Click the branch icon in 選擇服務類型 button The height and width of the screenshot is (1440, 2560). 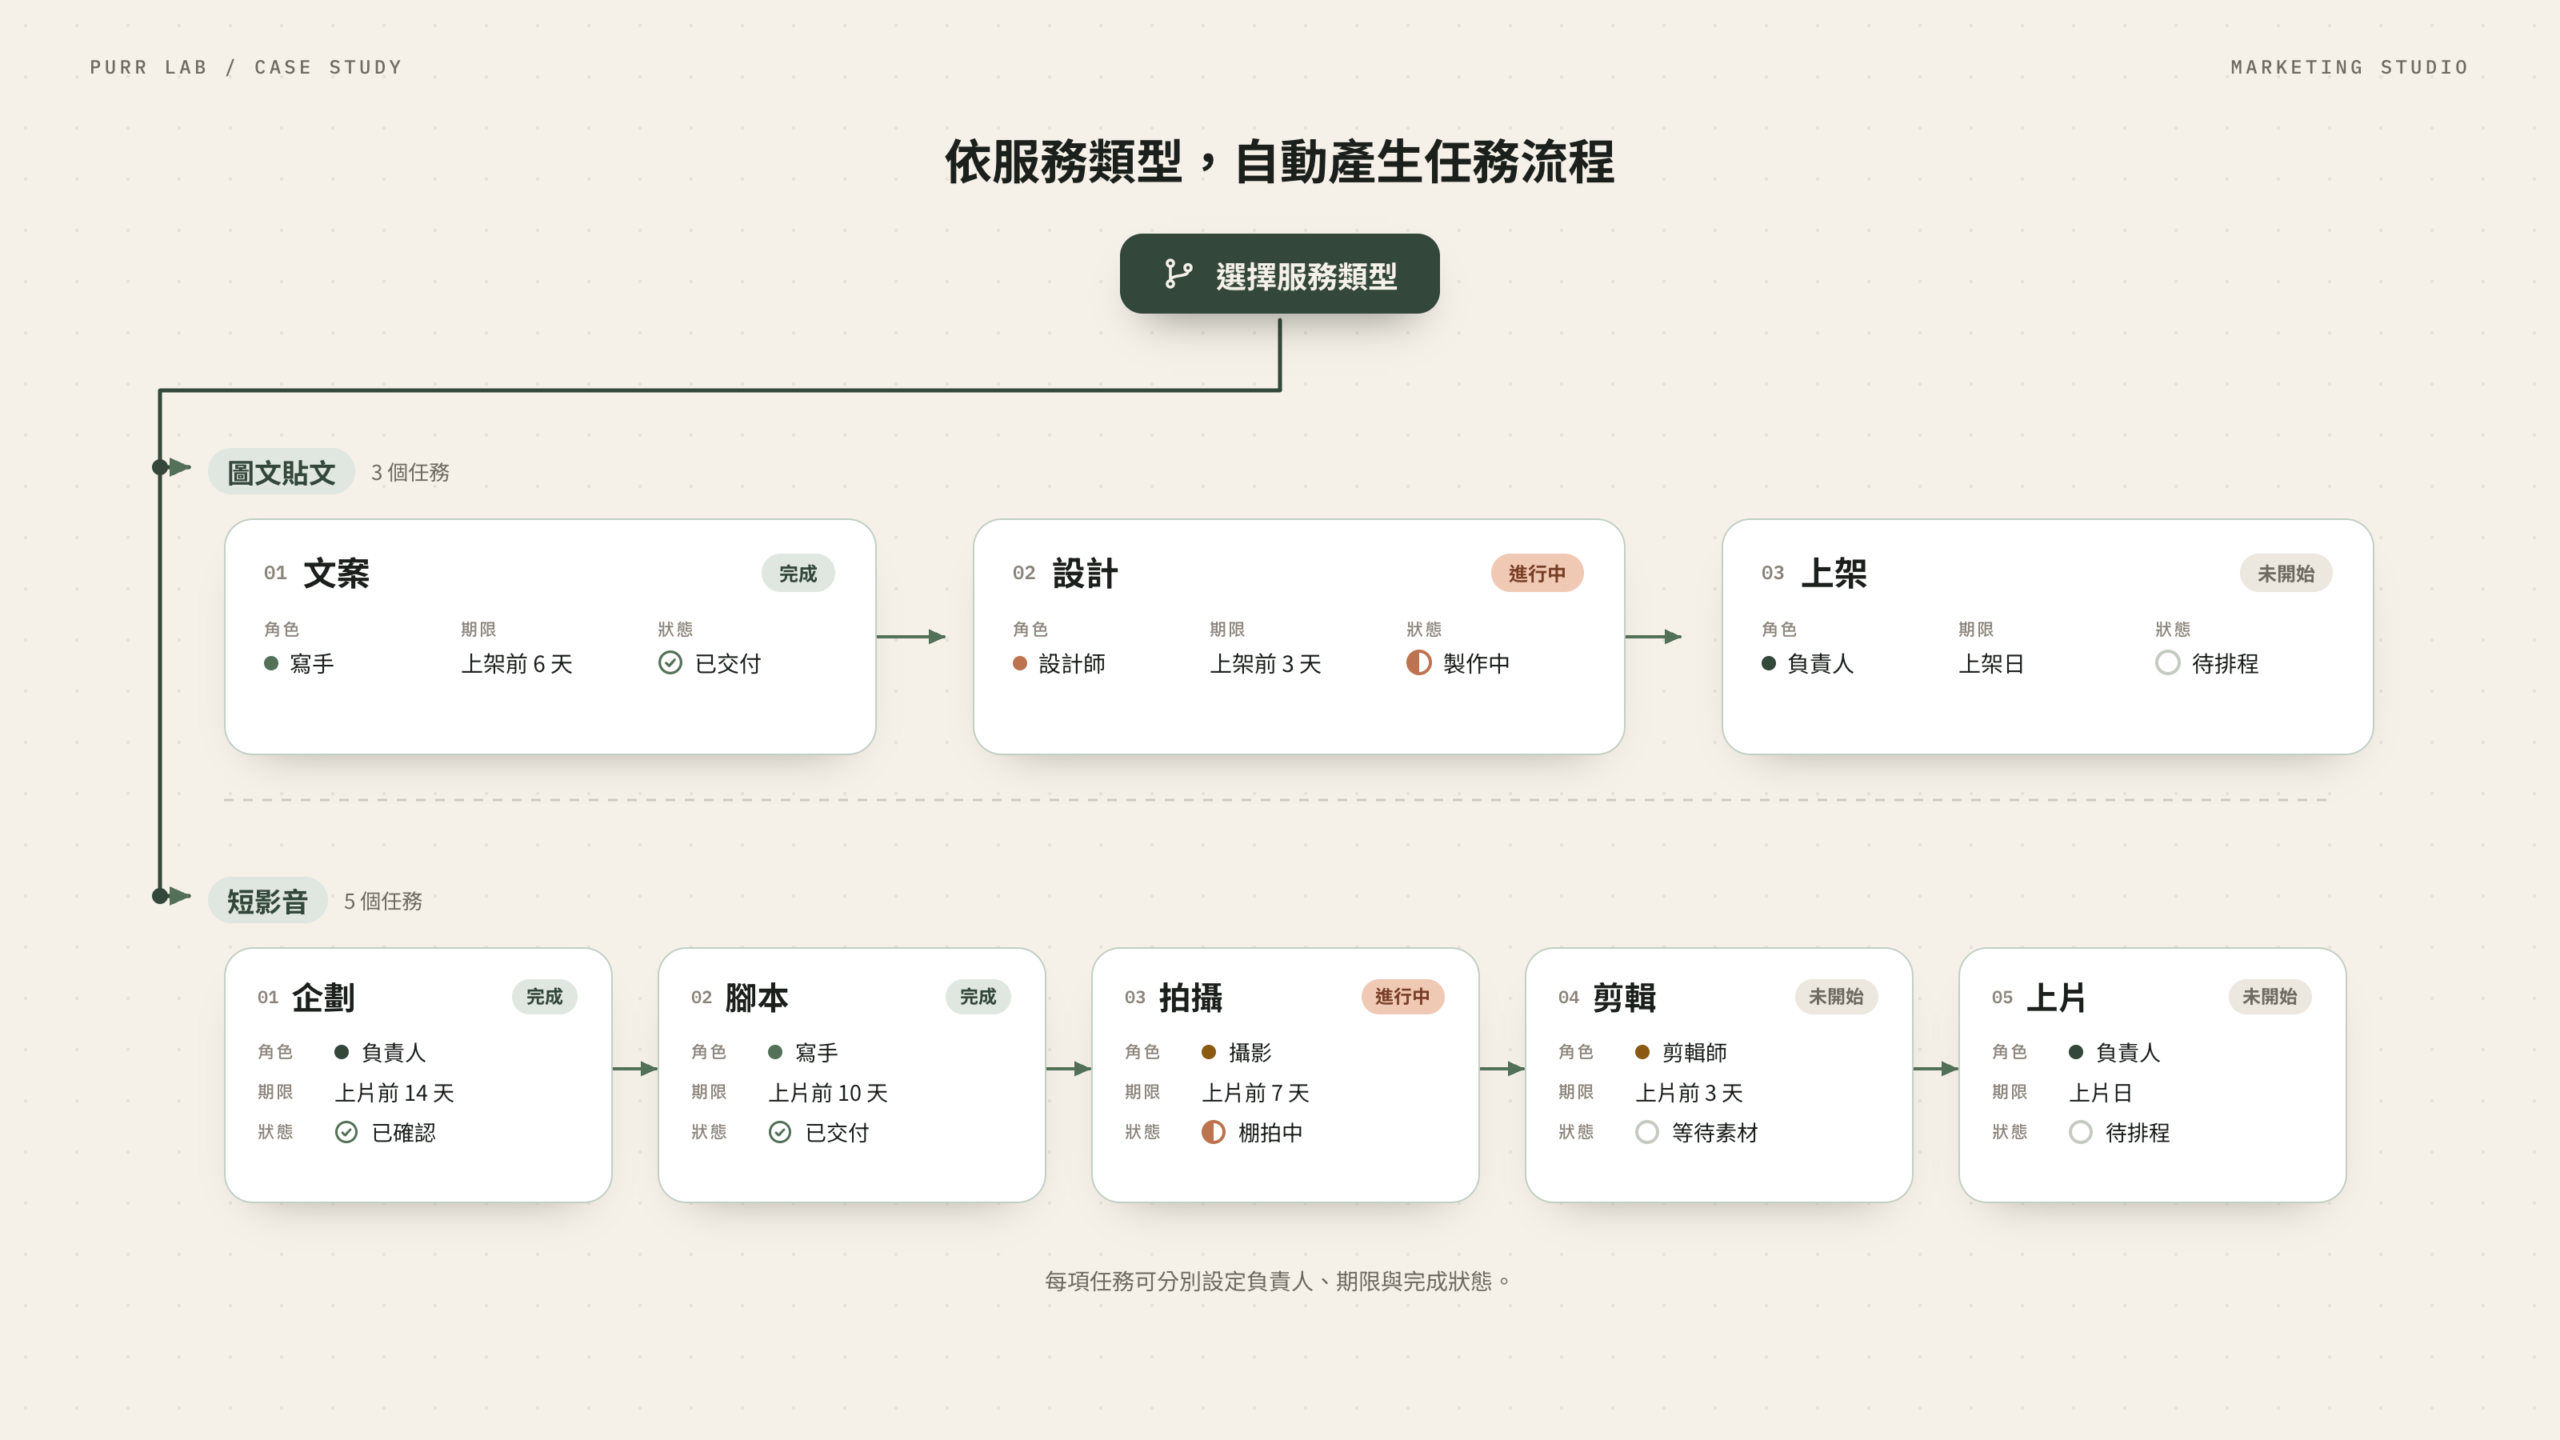(x=1178, y=274)
